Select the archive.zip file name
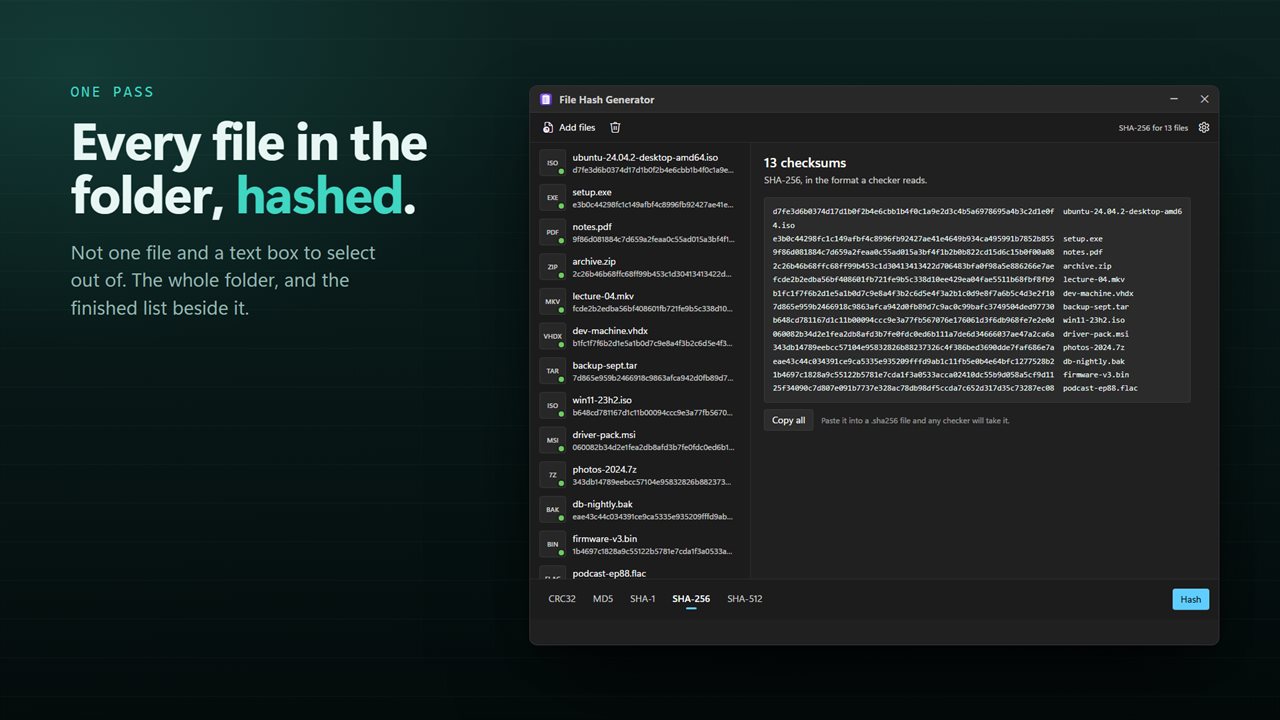Viewport: 1280px width, 720px height. [594, 262]
